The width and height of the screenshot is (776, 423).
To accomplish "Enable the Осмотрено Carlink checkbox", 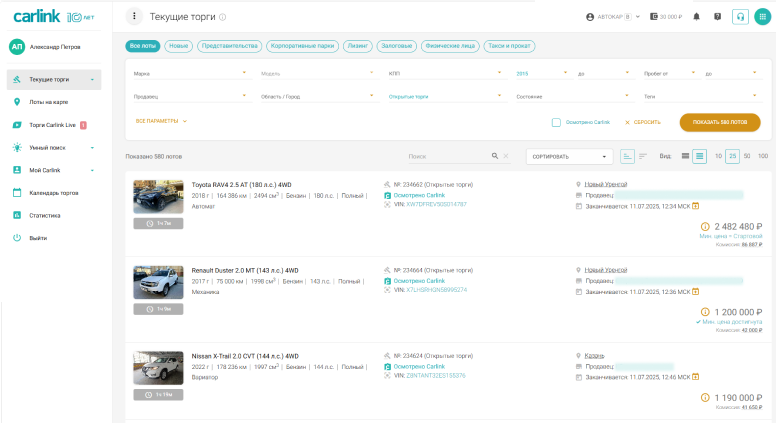I will pyautogui.click(x=556, y=122).
